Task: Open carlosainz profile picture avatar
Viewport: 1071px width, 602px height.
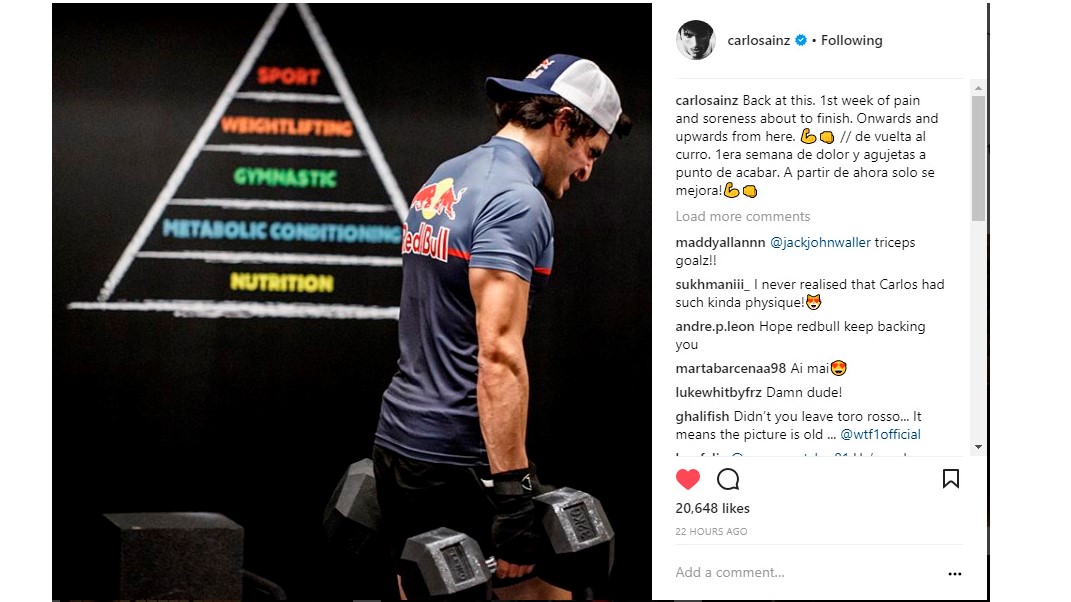Action: (695, 40)
